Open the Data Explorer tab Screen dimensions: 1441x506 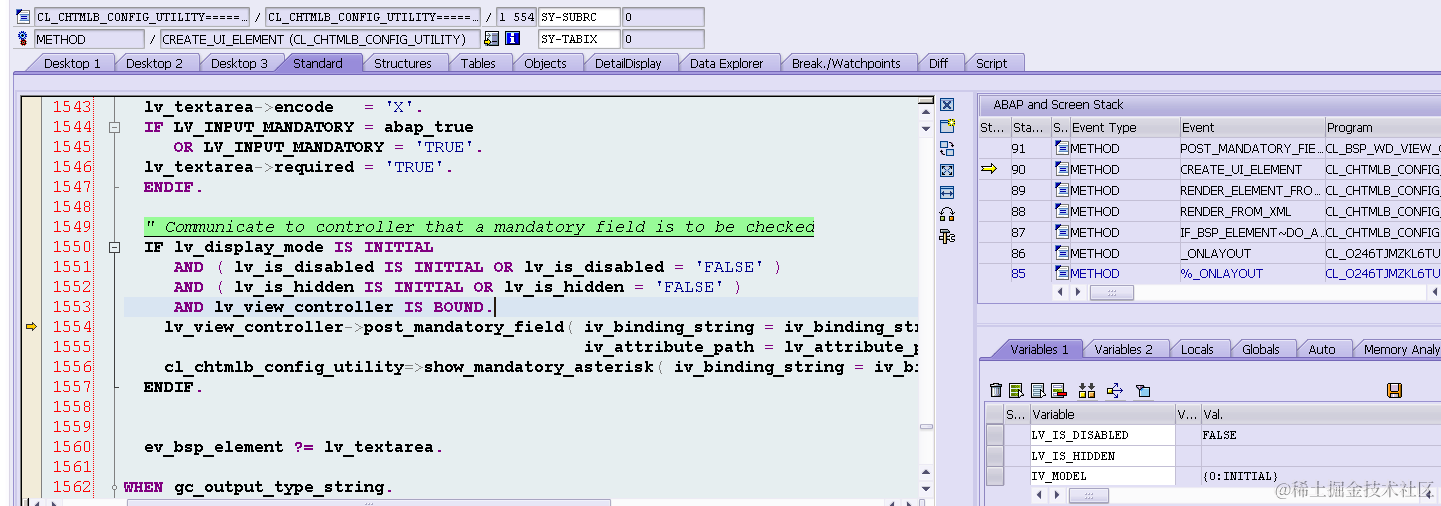pos(727,63)
